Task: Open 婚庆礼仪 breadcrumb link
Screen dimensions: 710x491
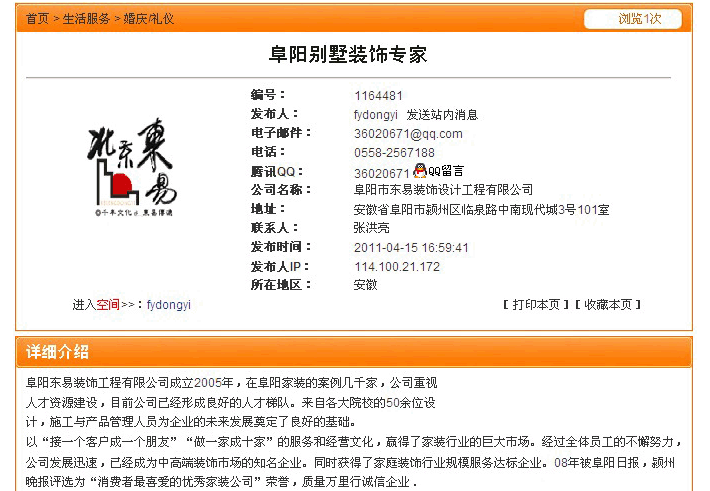Action: click(x=148, y=19)
